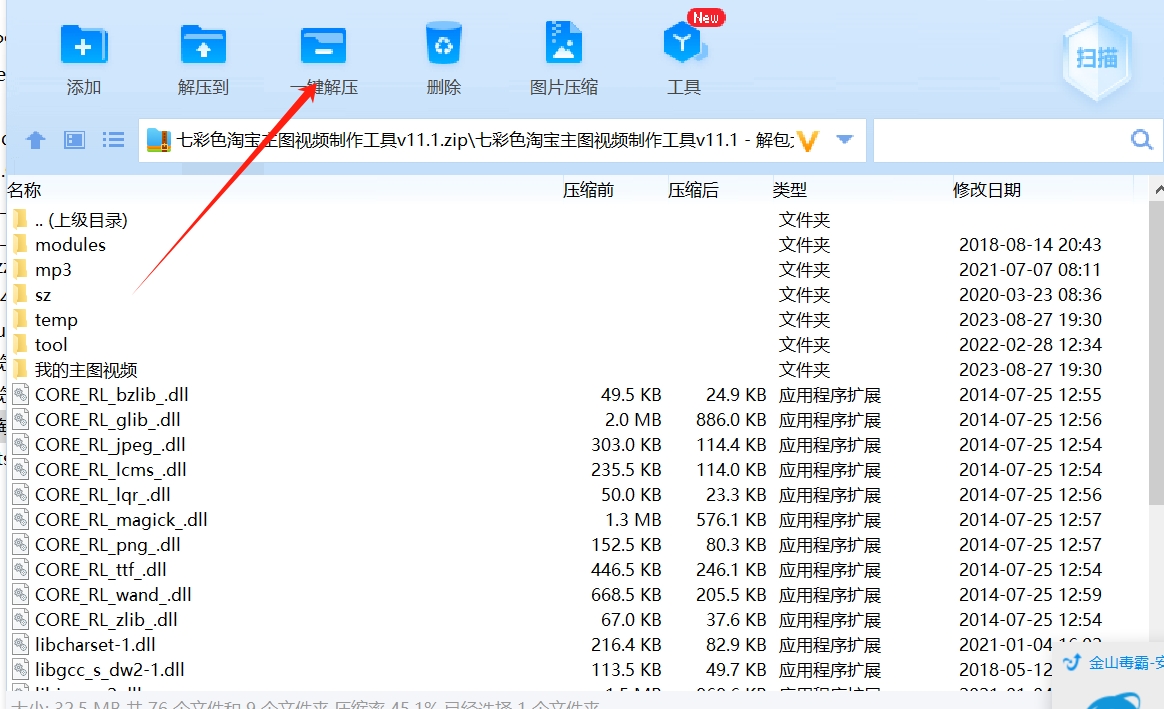The image size is (1164, 709).
Task: Switch to the list view mode
Action: [x=113, y=140]
